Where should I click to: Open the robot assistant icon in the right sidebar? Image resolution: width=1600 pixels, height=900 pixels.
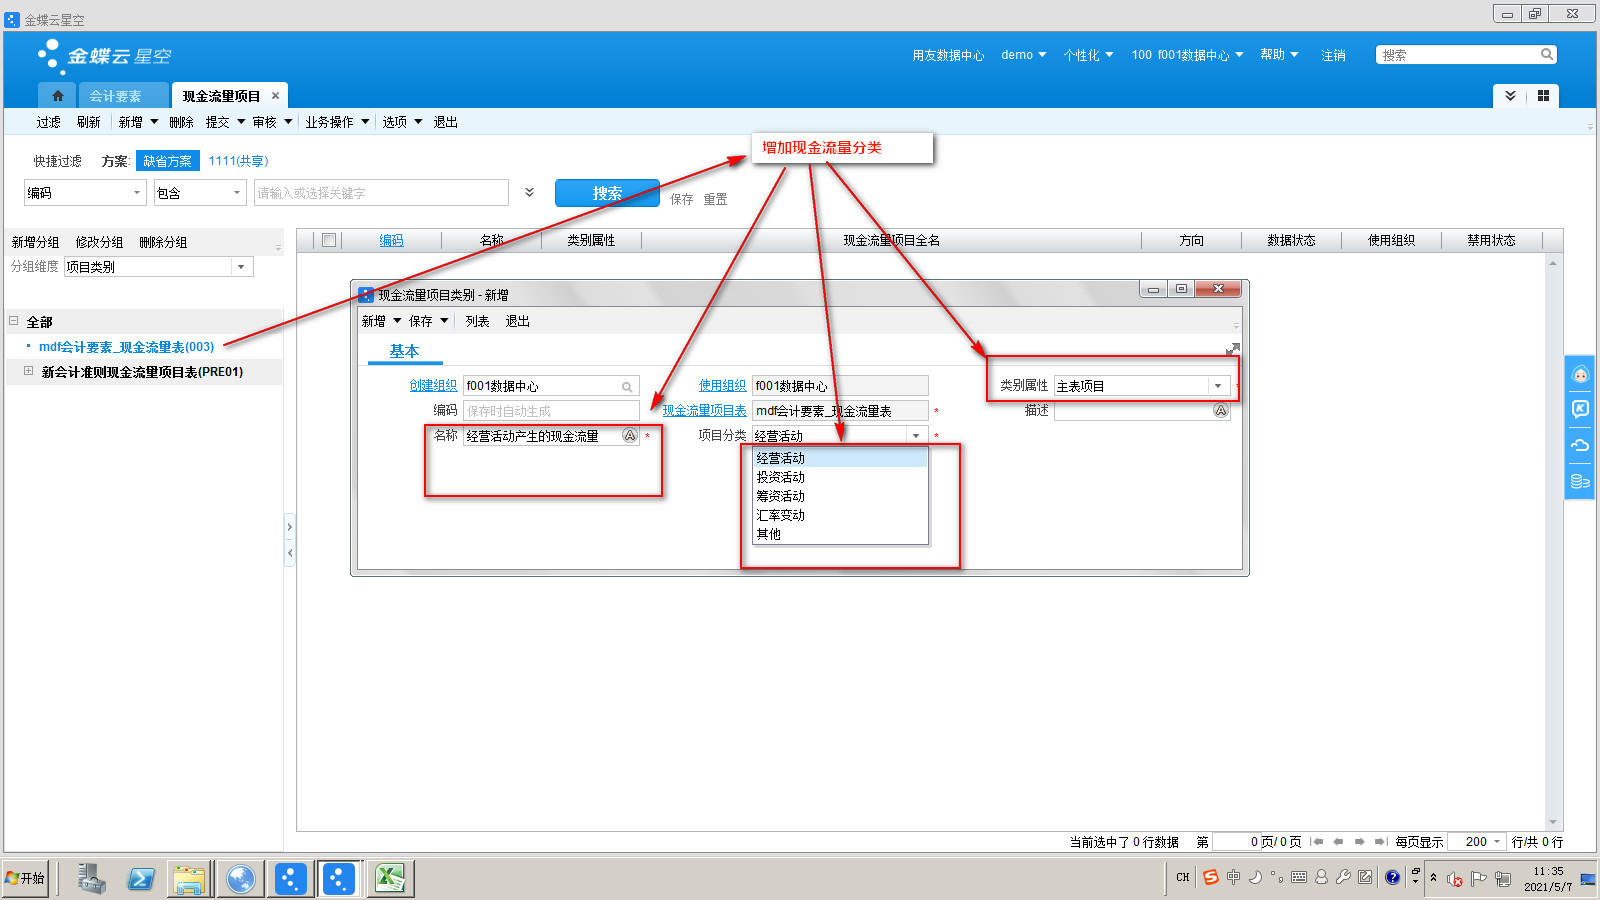[x=1580, y=375]
